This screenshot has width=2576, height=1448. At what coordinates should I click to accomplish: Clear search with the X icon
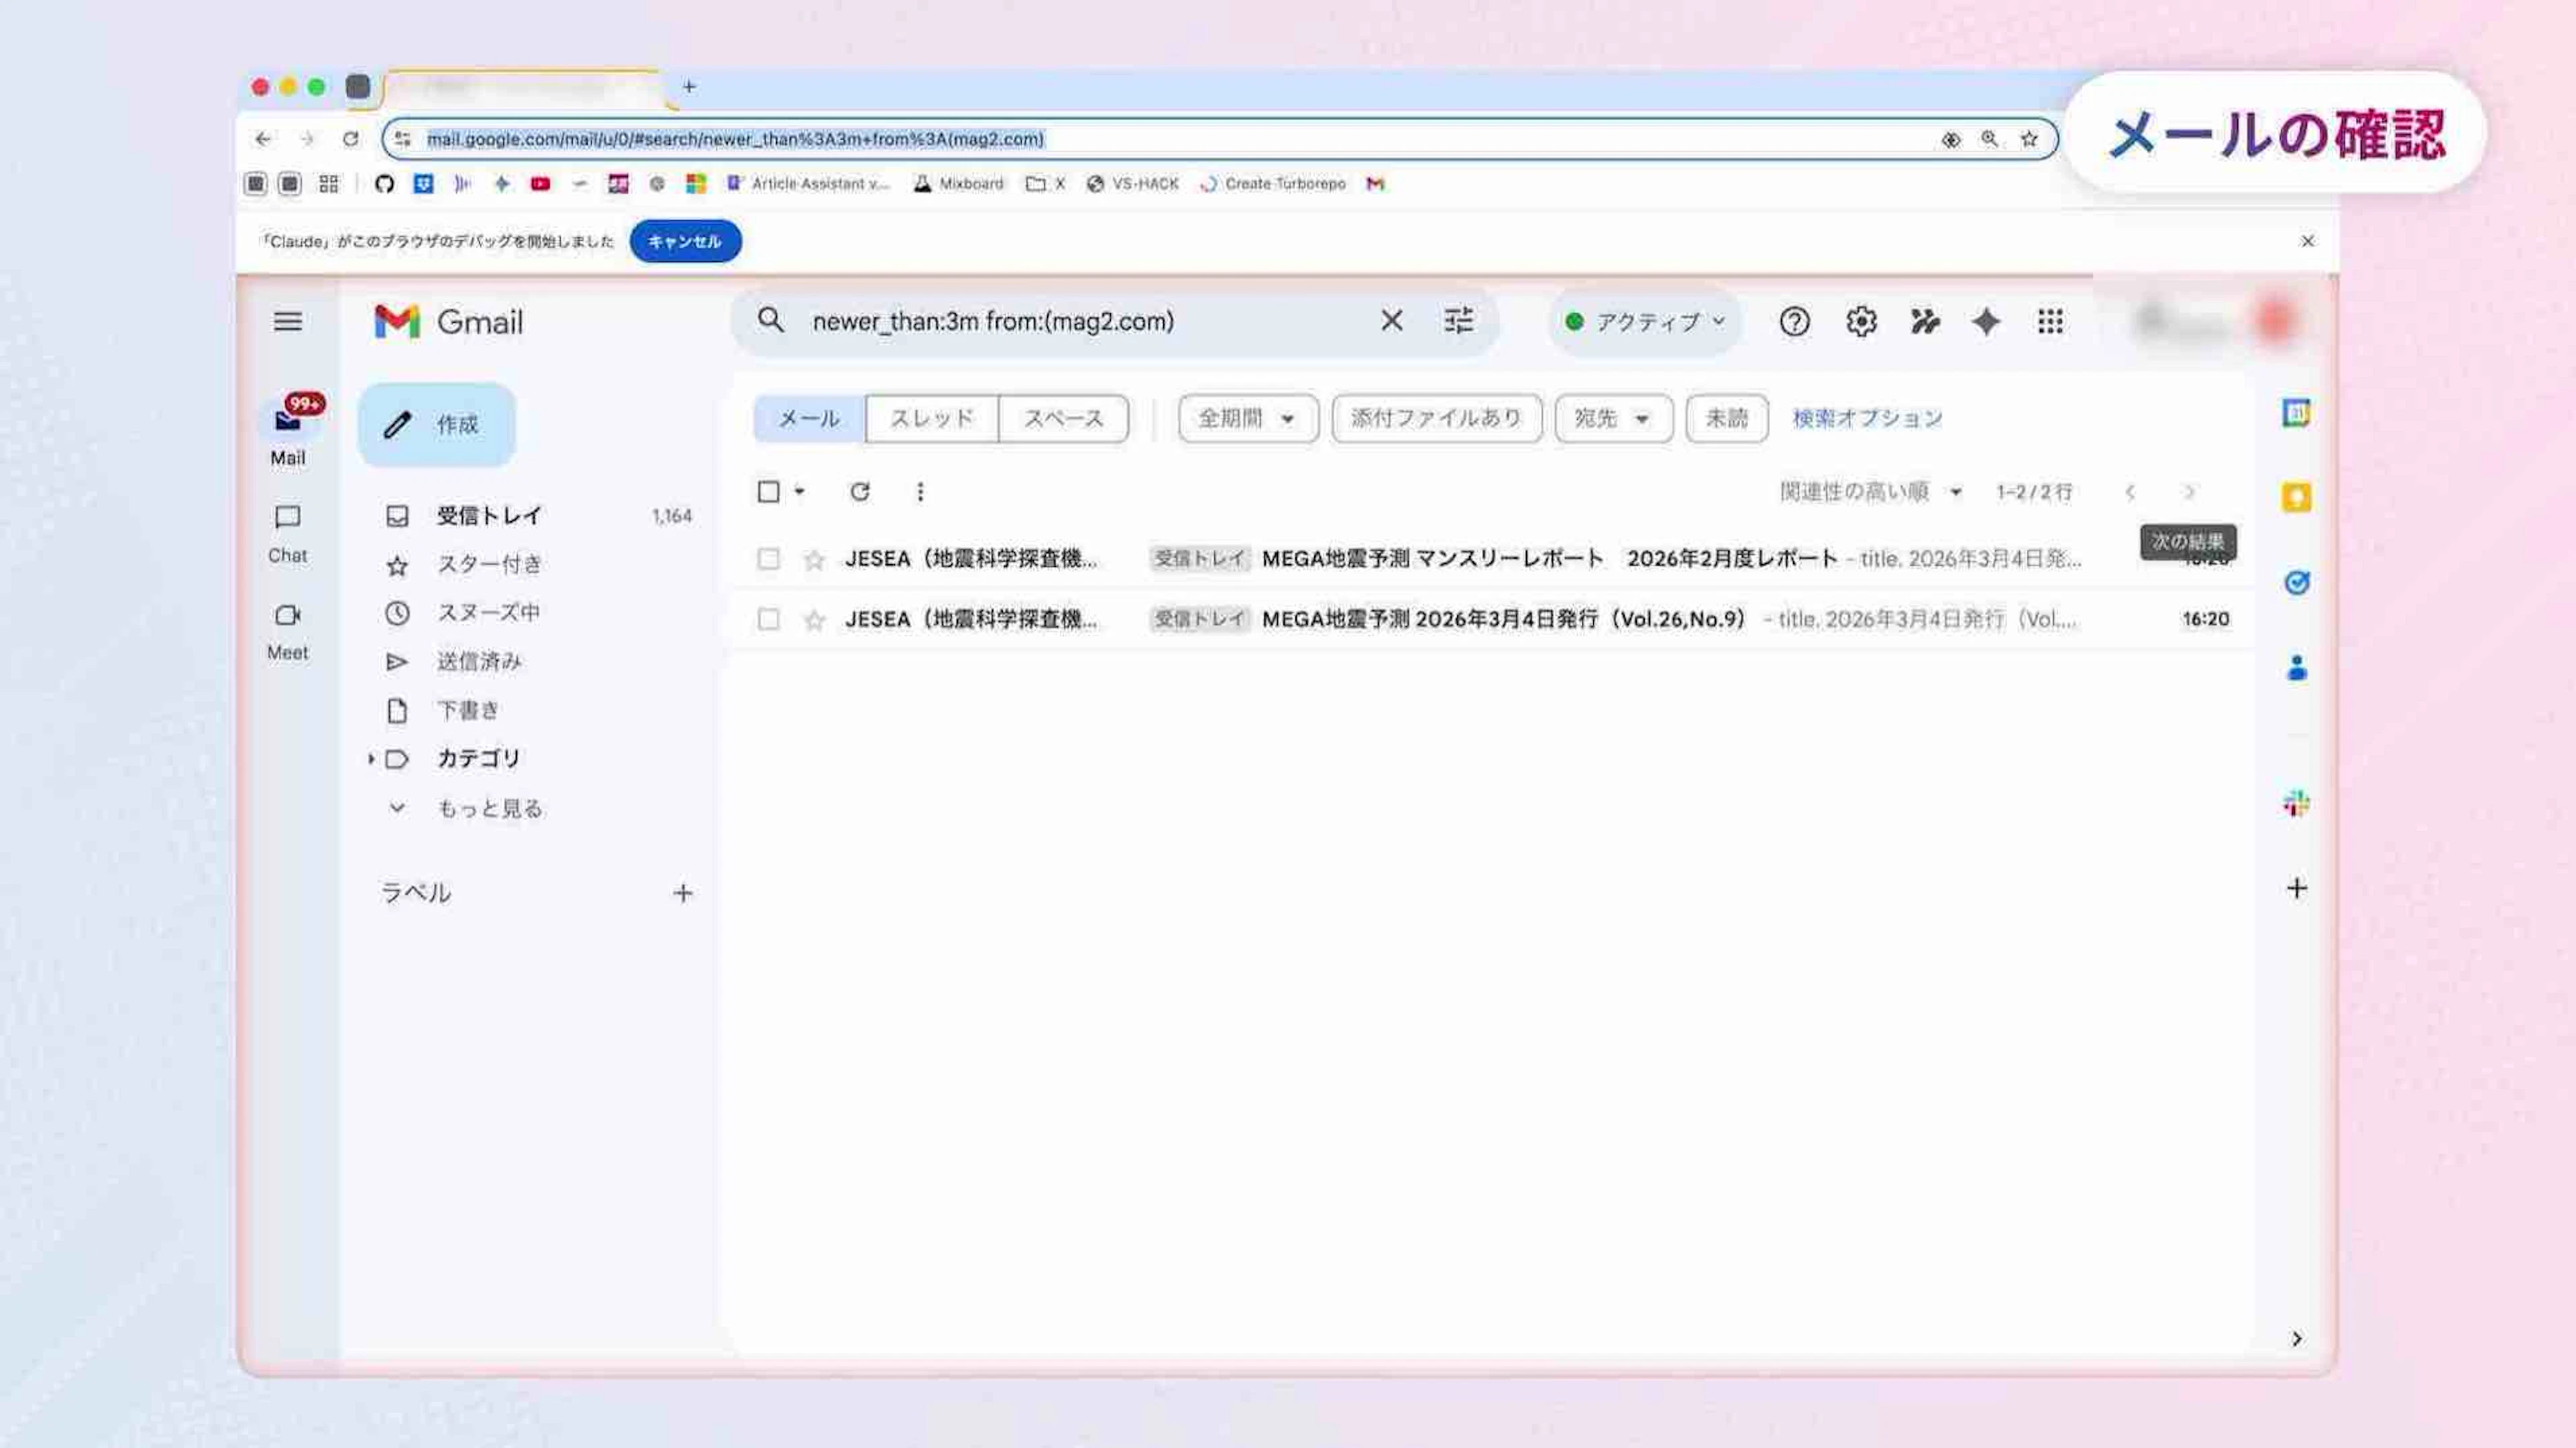(x=1391, y=321)
